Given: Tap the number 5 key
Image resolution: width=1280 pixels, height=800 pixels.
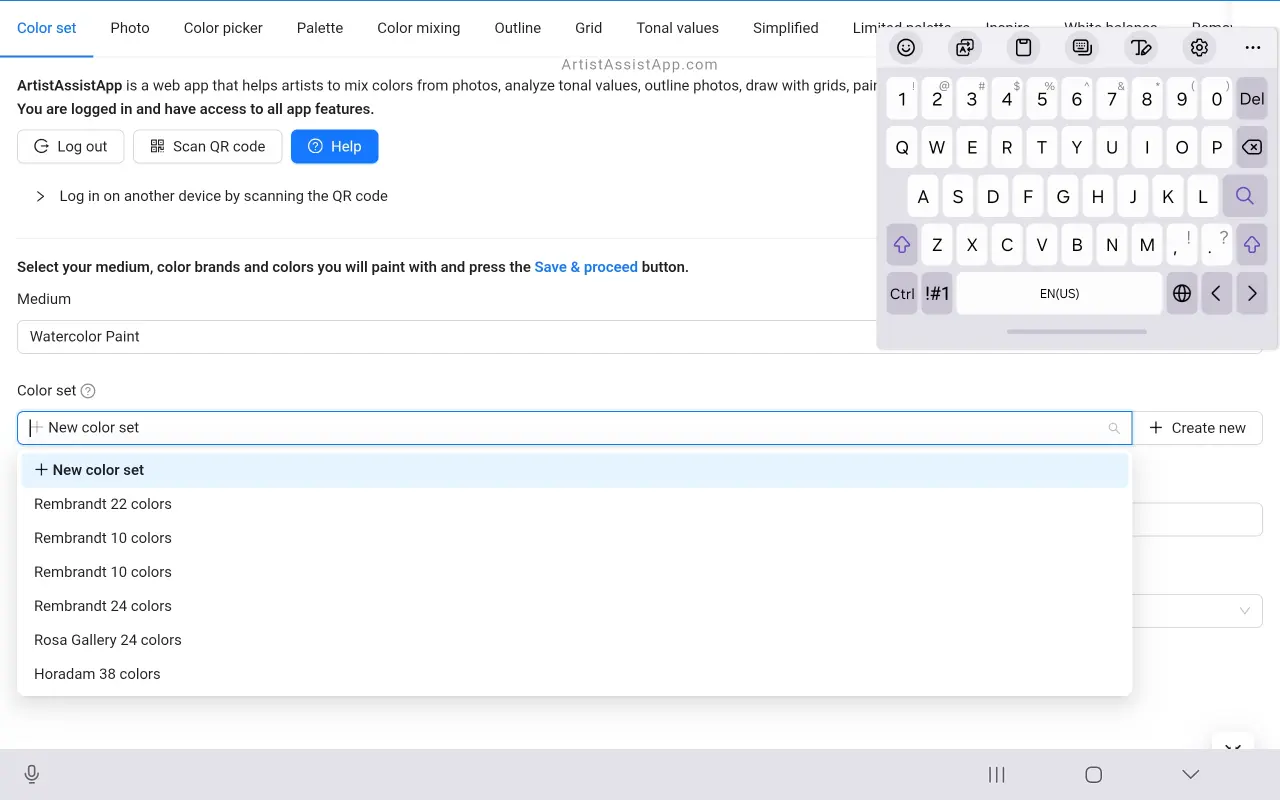Looking at the screenshot, I should [x=1042, y=99].
